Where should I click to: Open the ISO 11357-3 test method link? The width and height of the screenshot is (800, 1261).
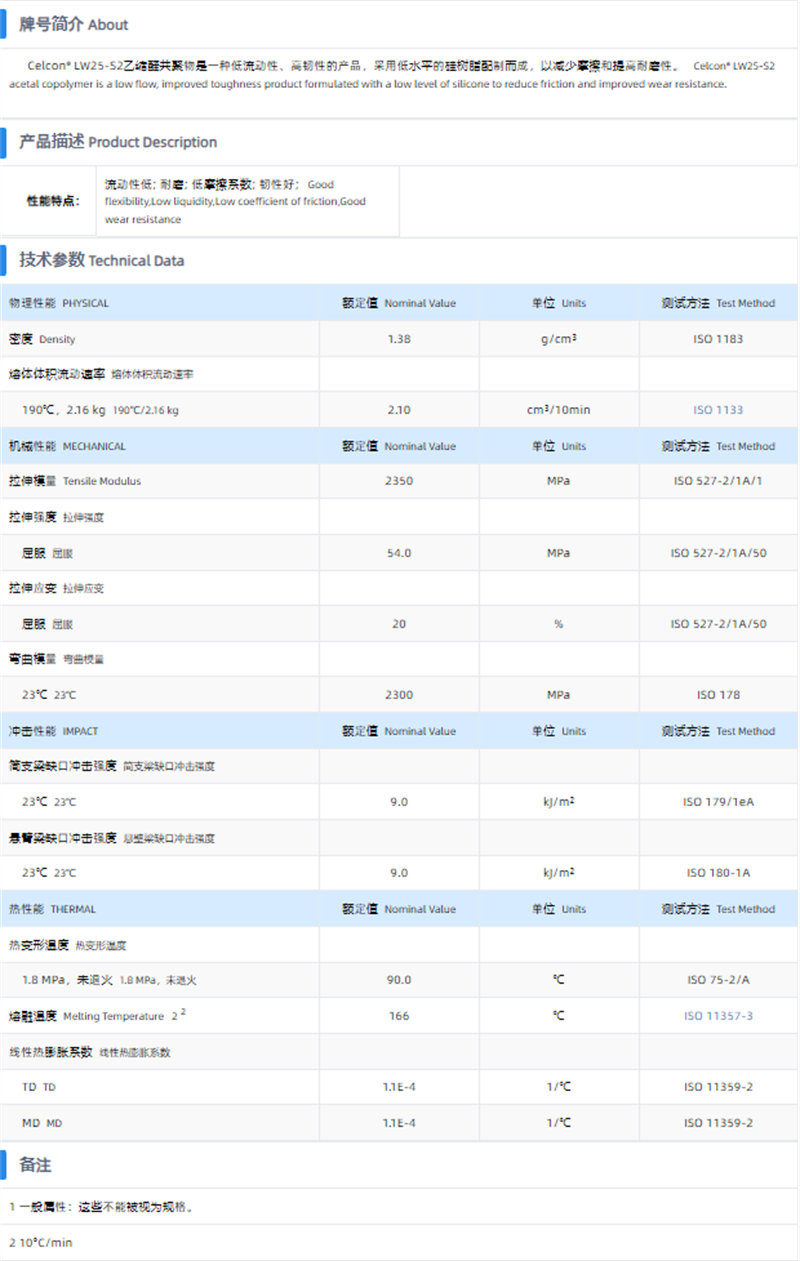point(720,1015)
